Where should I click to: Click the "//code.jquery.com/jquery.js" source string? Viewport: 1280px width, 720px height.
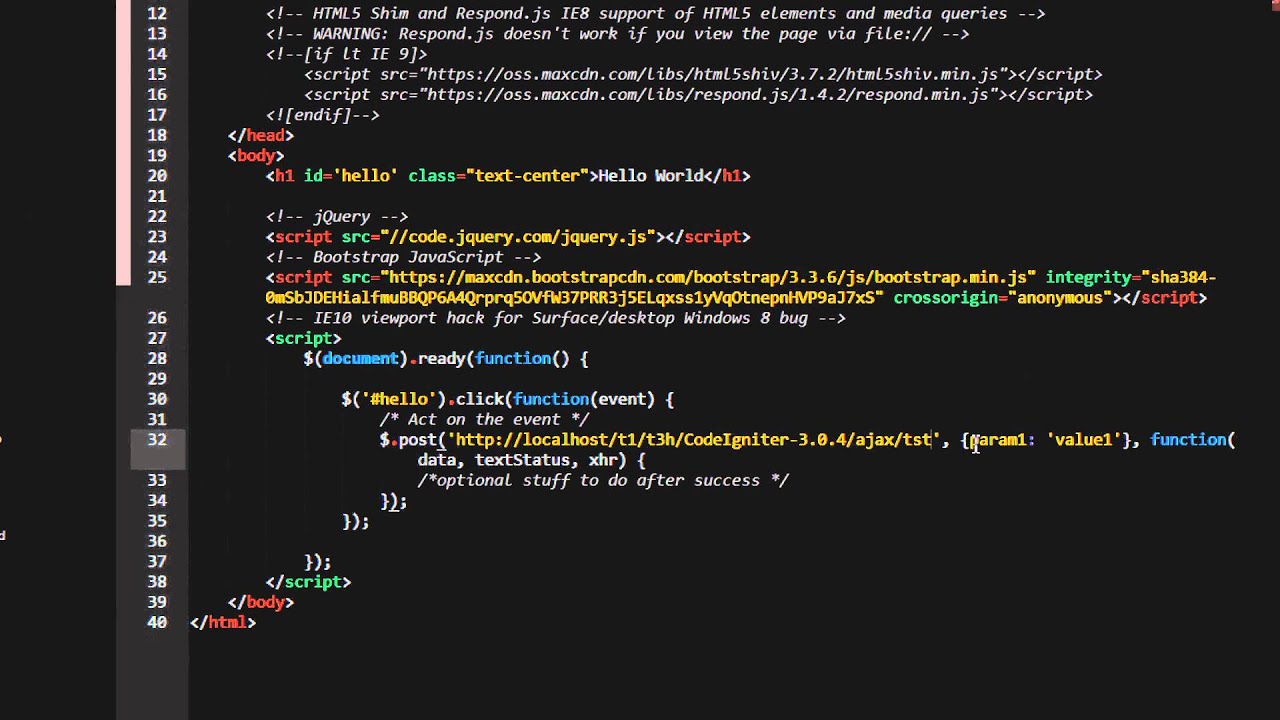[x=518, y=237]
